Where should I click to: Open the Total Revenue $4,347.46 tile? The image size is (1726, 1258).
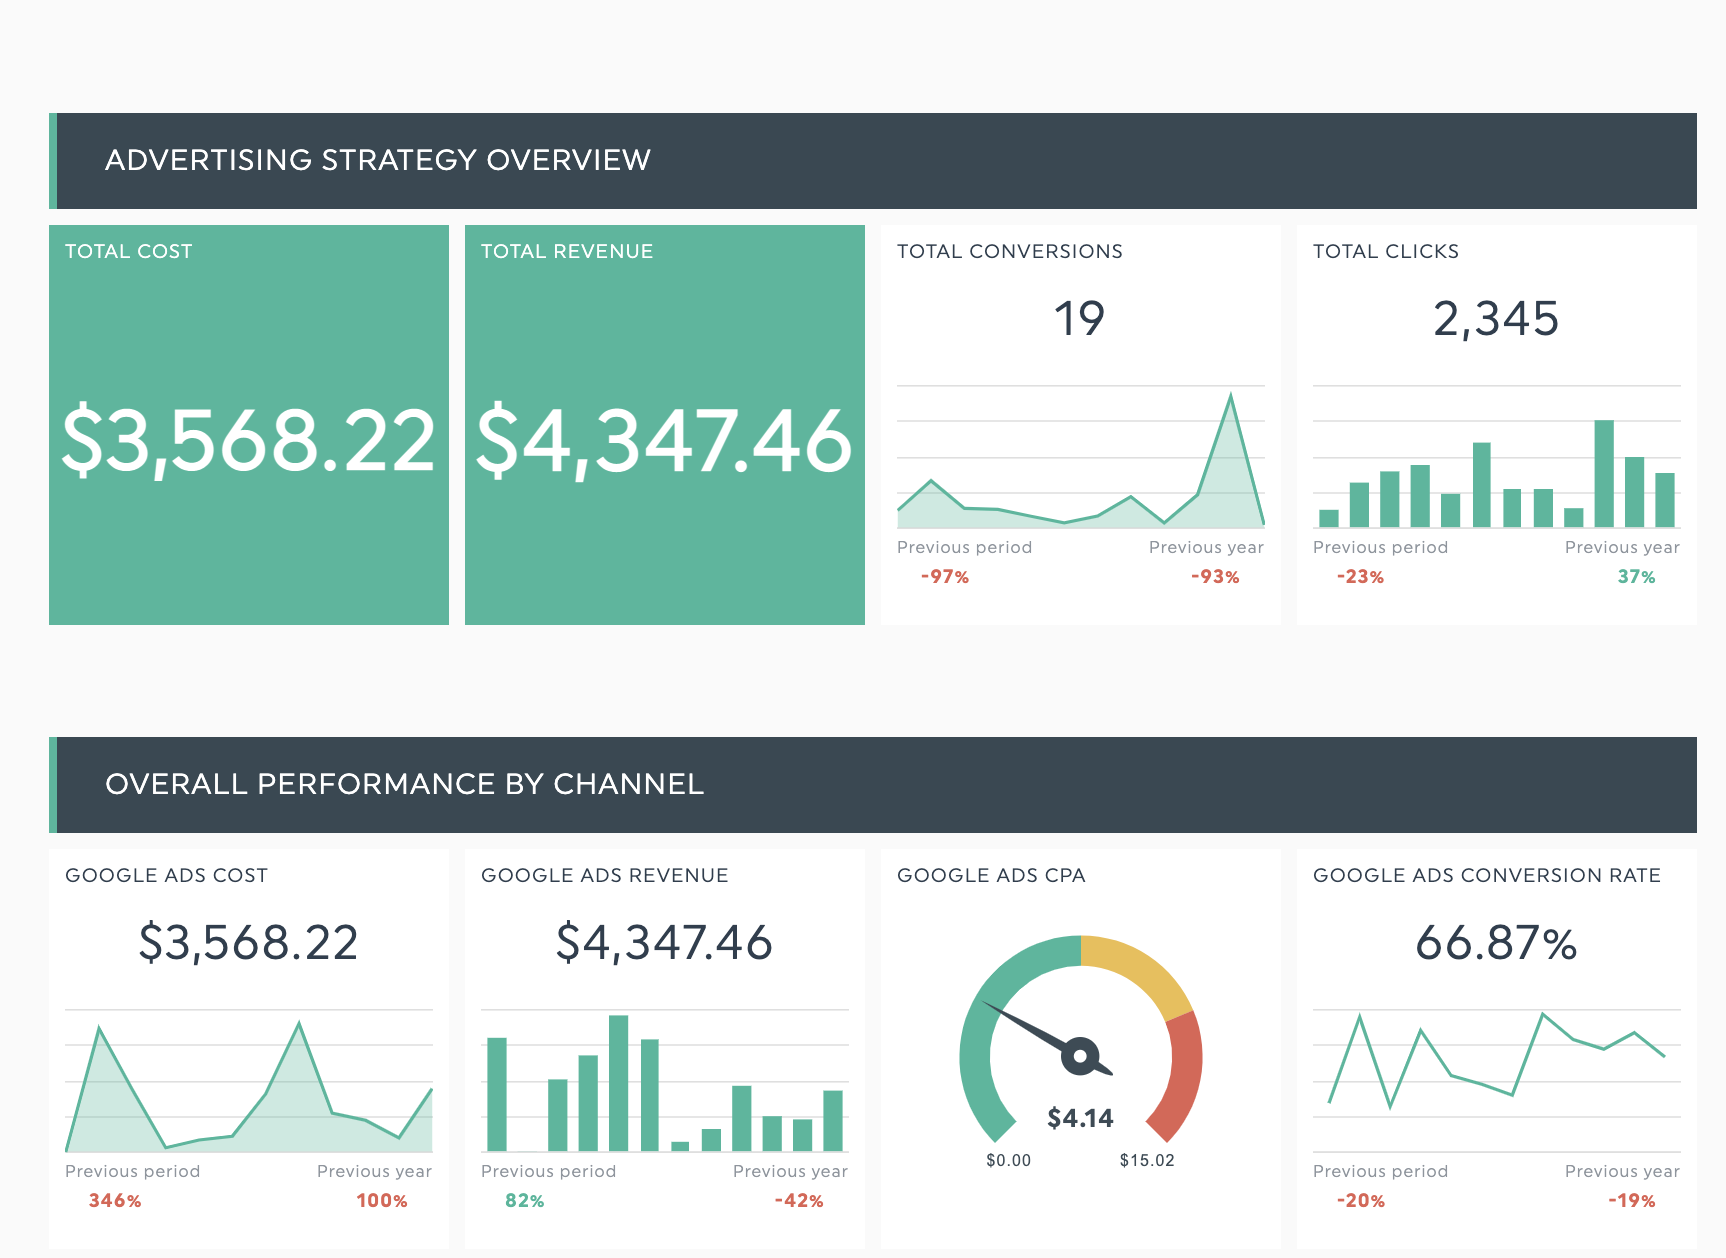[664, 440]
